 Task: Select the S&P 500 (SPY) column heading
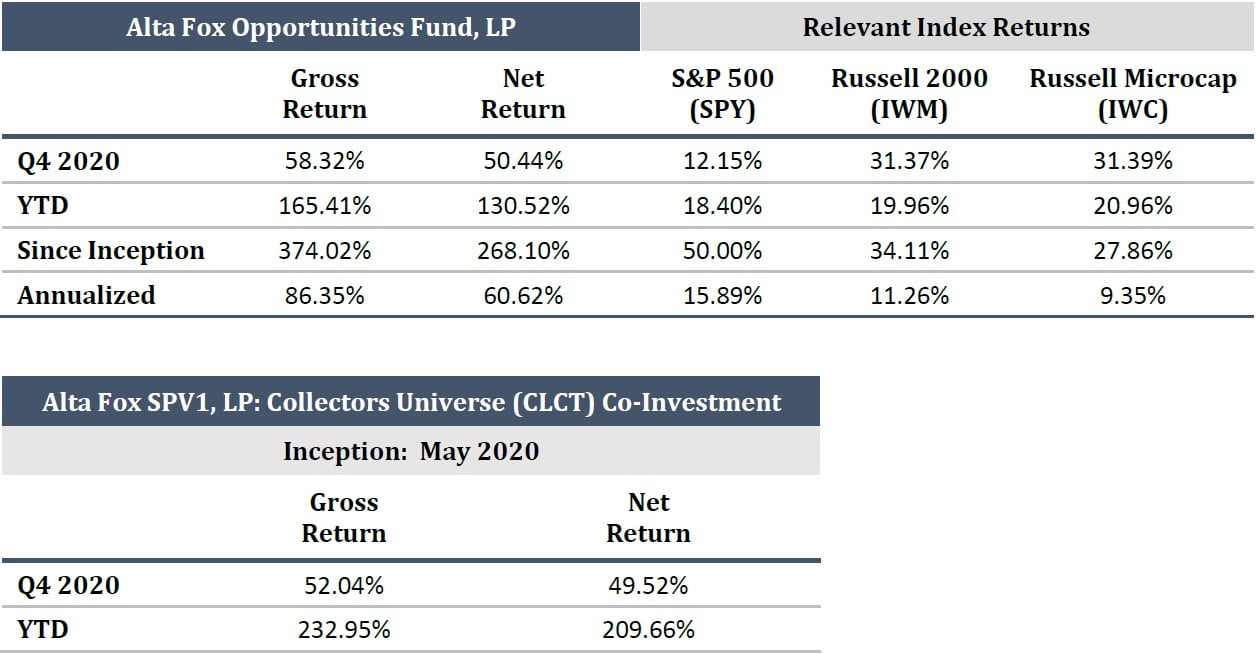coord(722,94)
